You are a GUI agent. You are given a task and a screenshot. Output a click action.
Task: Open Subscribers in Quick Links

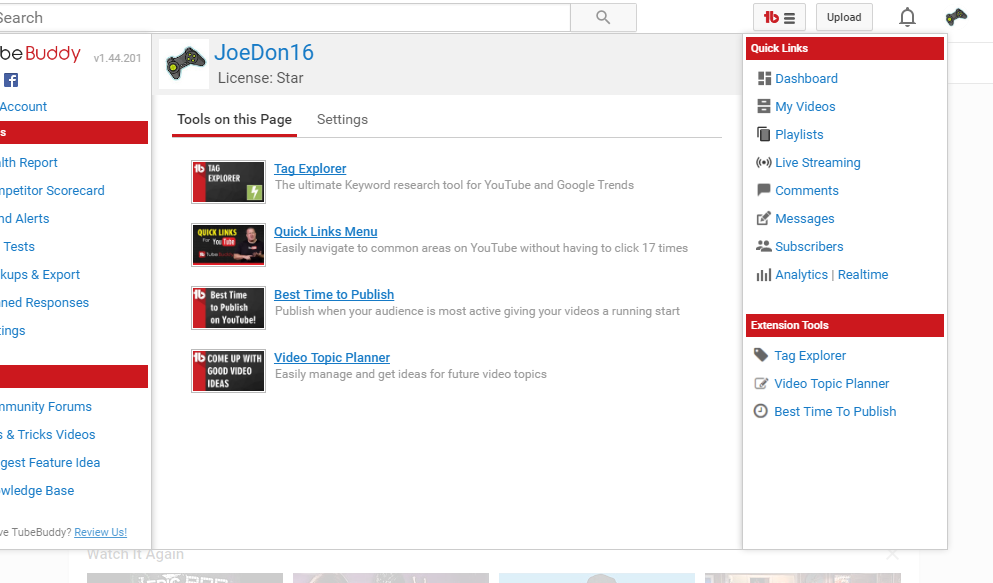pyautogui.click(x=809, y=246)
